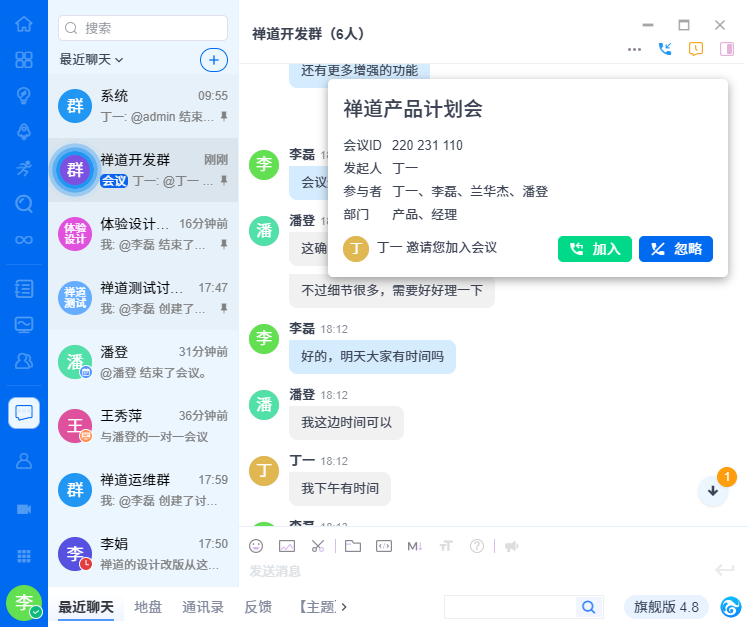Click 丁一 avatar beside 我下午有时间 message
This screenshot has height=627, width=748.
pos(264,471)
